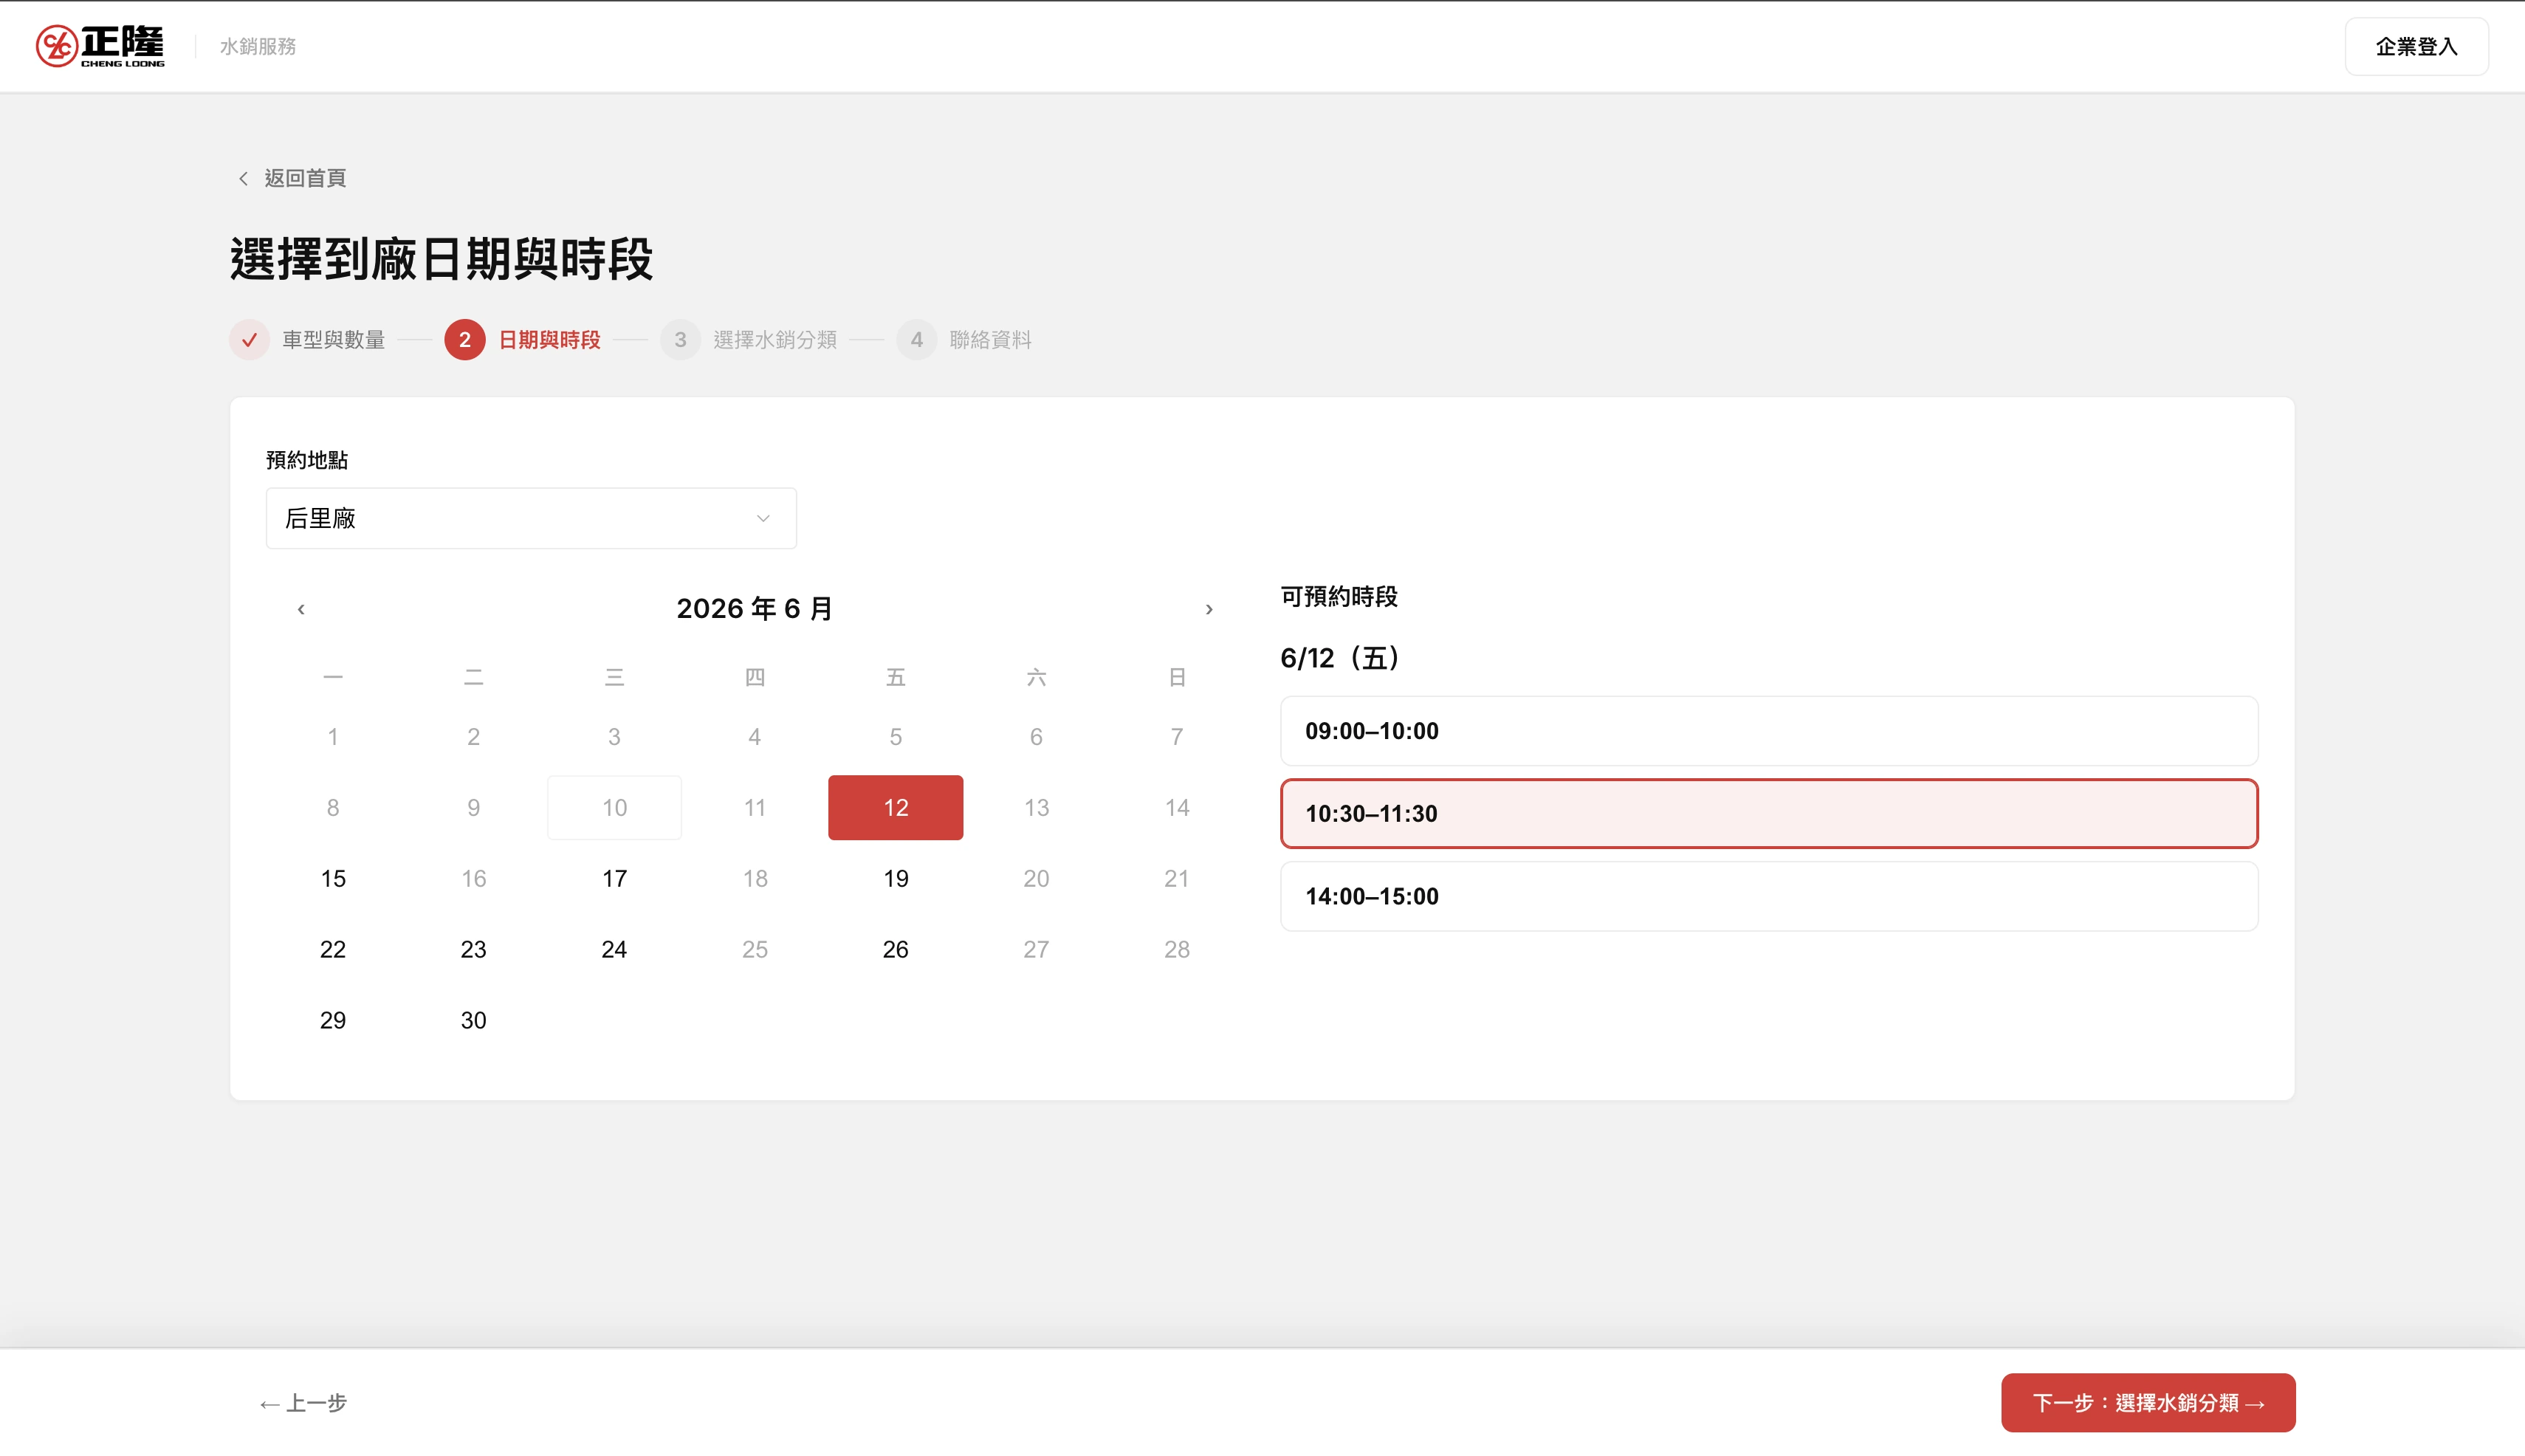Open the 后里廠 location dropdown
This screenshot has width=2525, height=1456.
click(x=531, y=518)
